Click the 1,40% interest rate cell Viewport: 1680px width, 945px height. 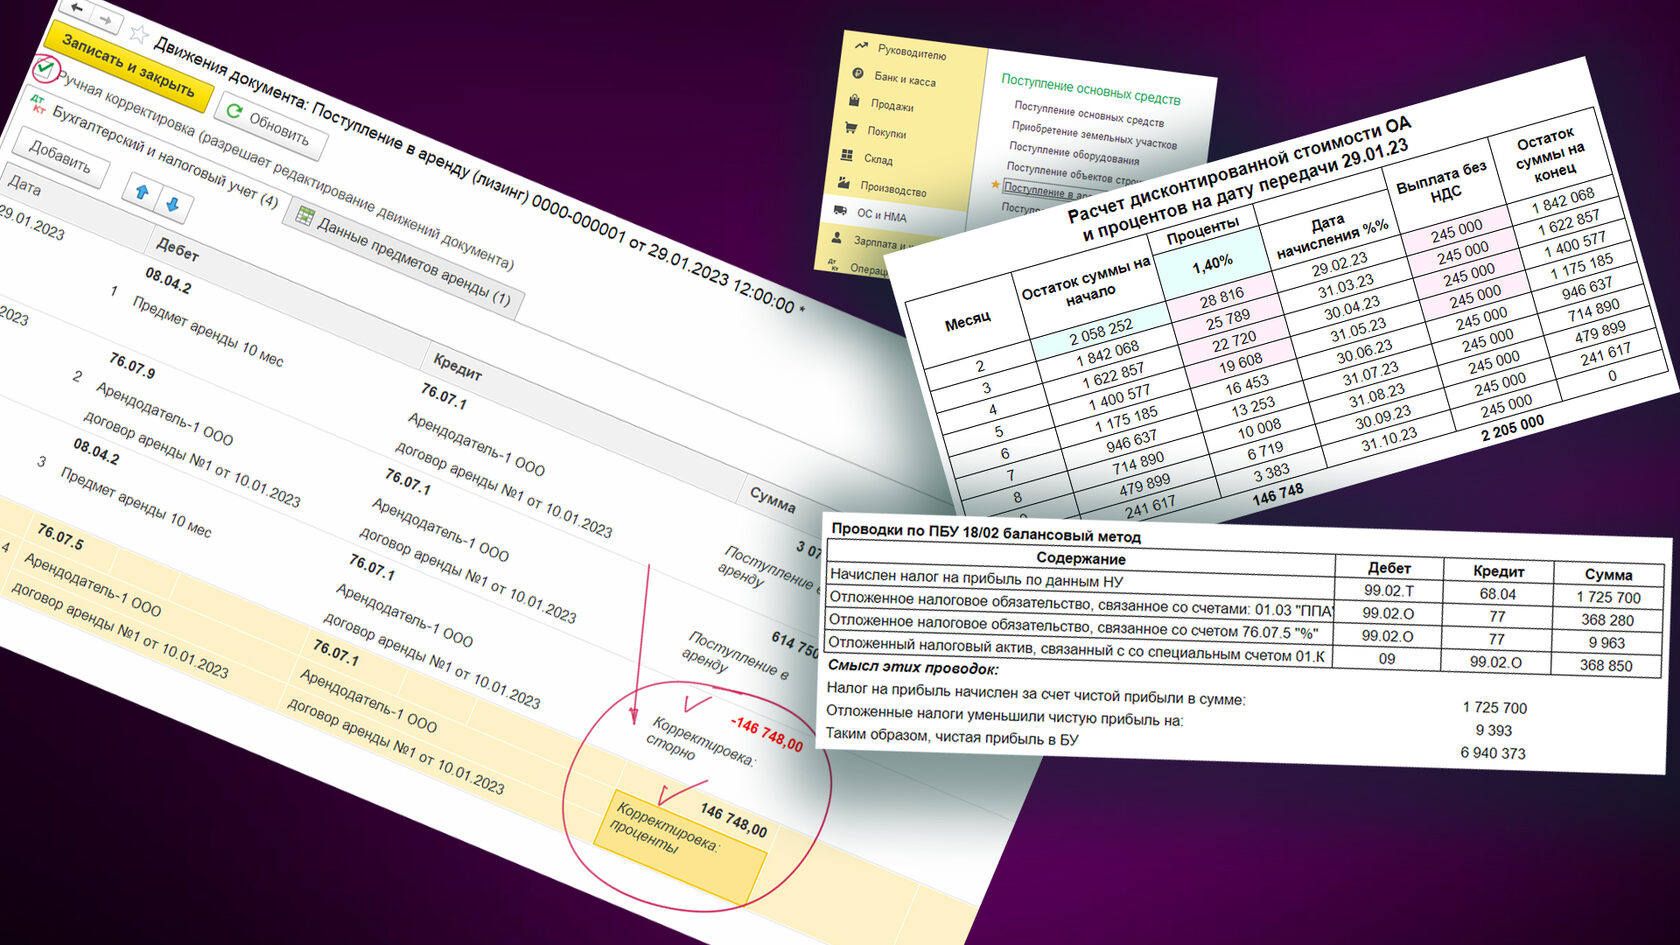click(x=1212, y=264)
